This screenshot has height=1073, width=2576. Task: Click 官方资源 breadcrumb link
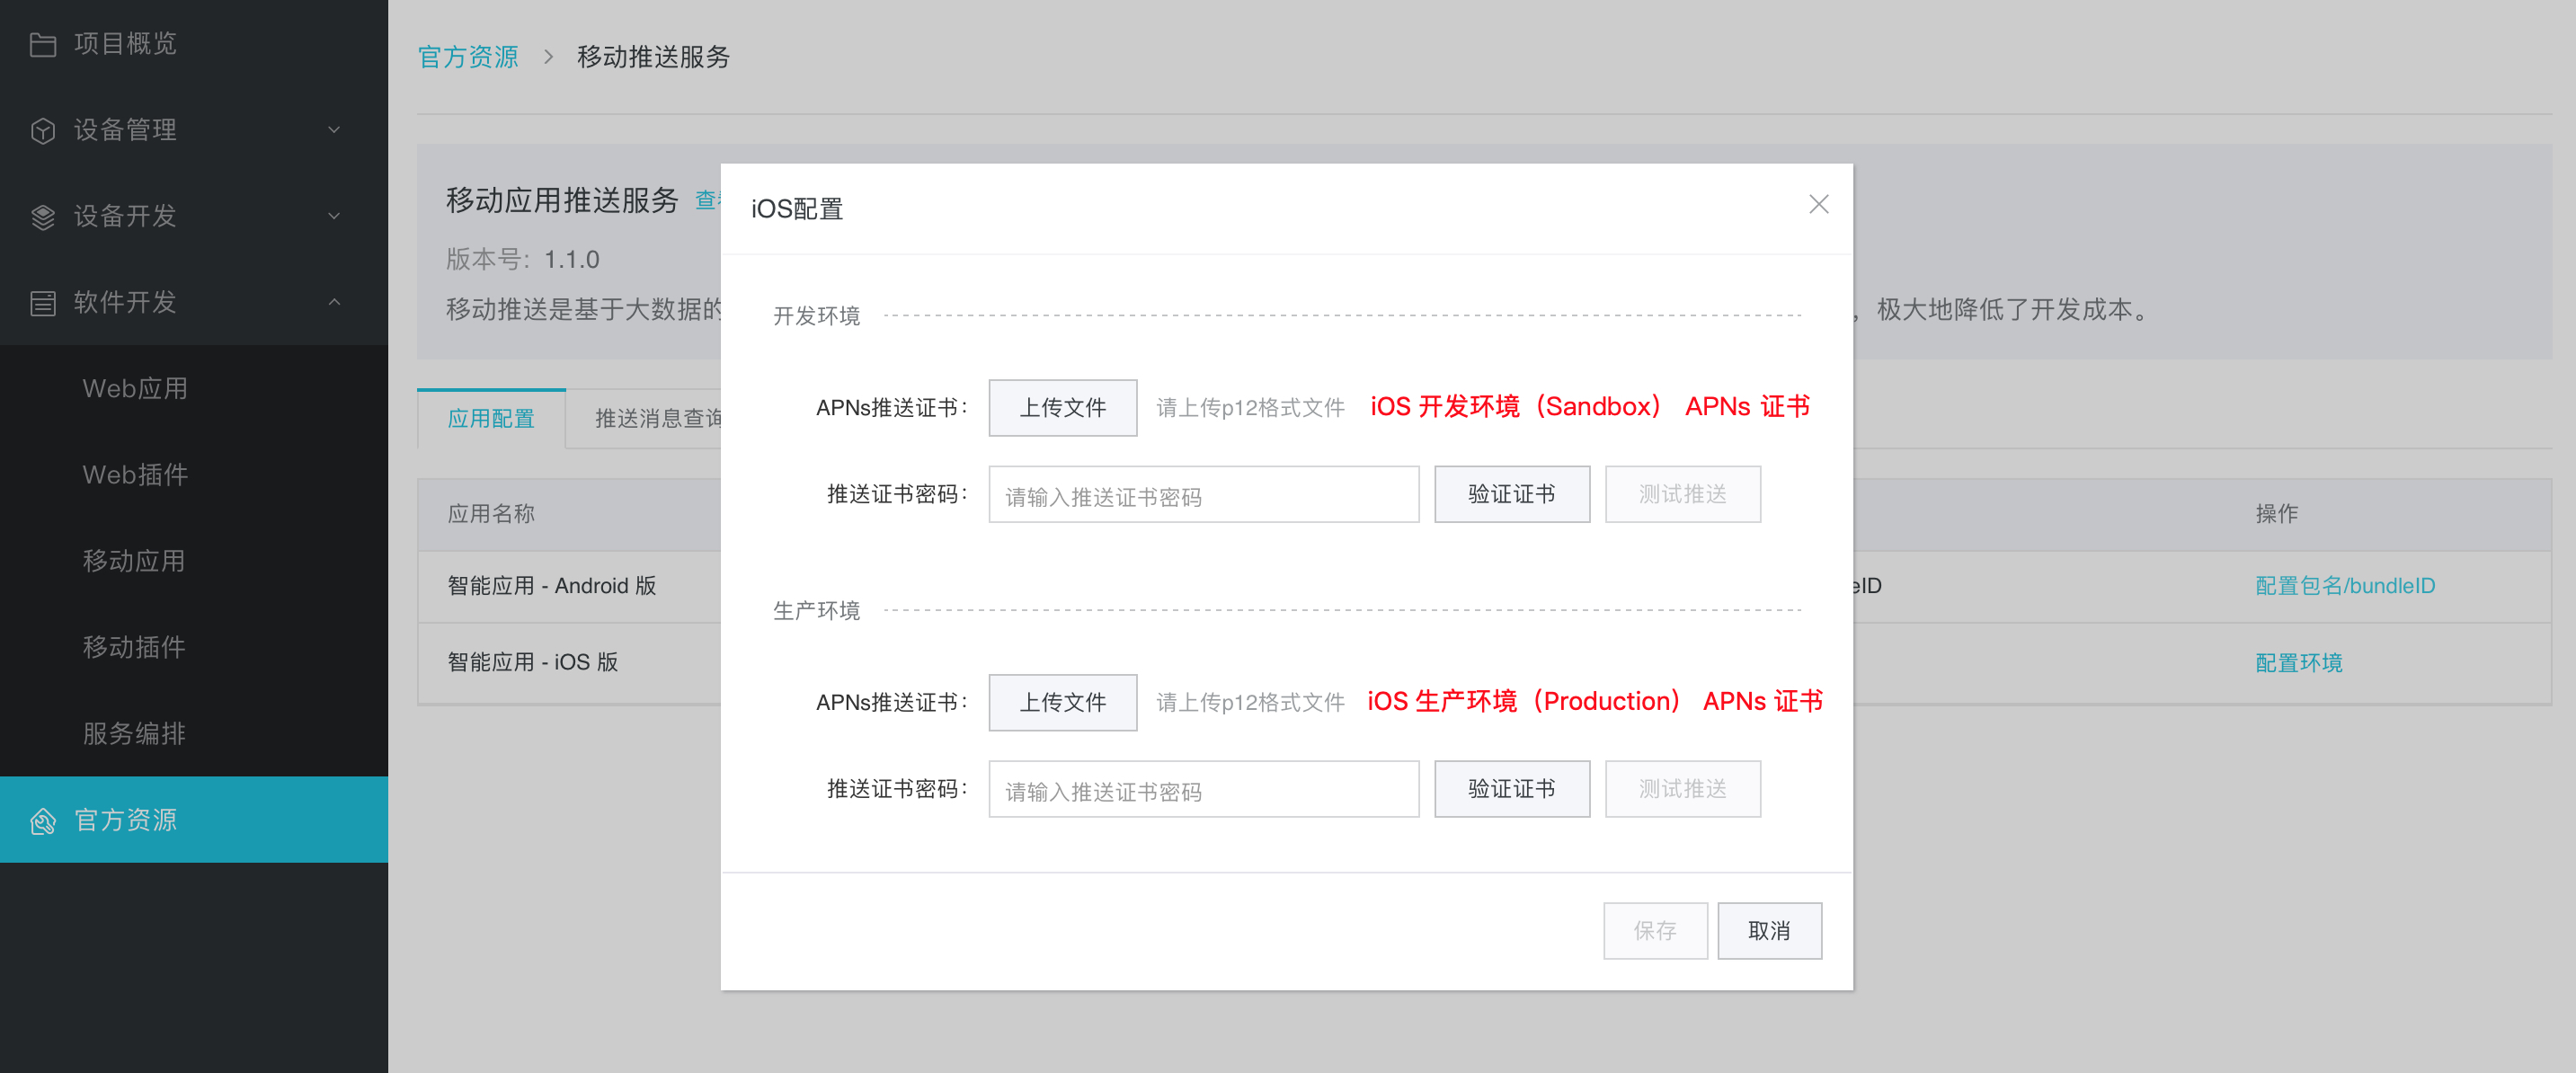pyautogui.click(x=468, y=57)
